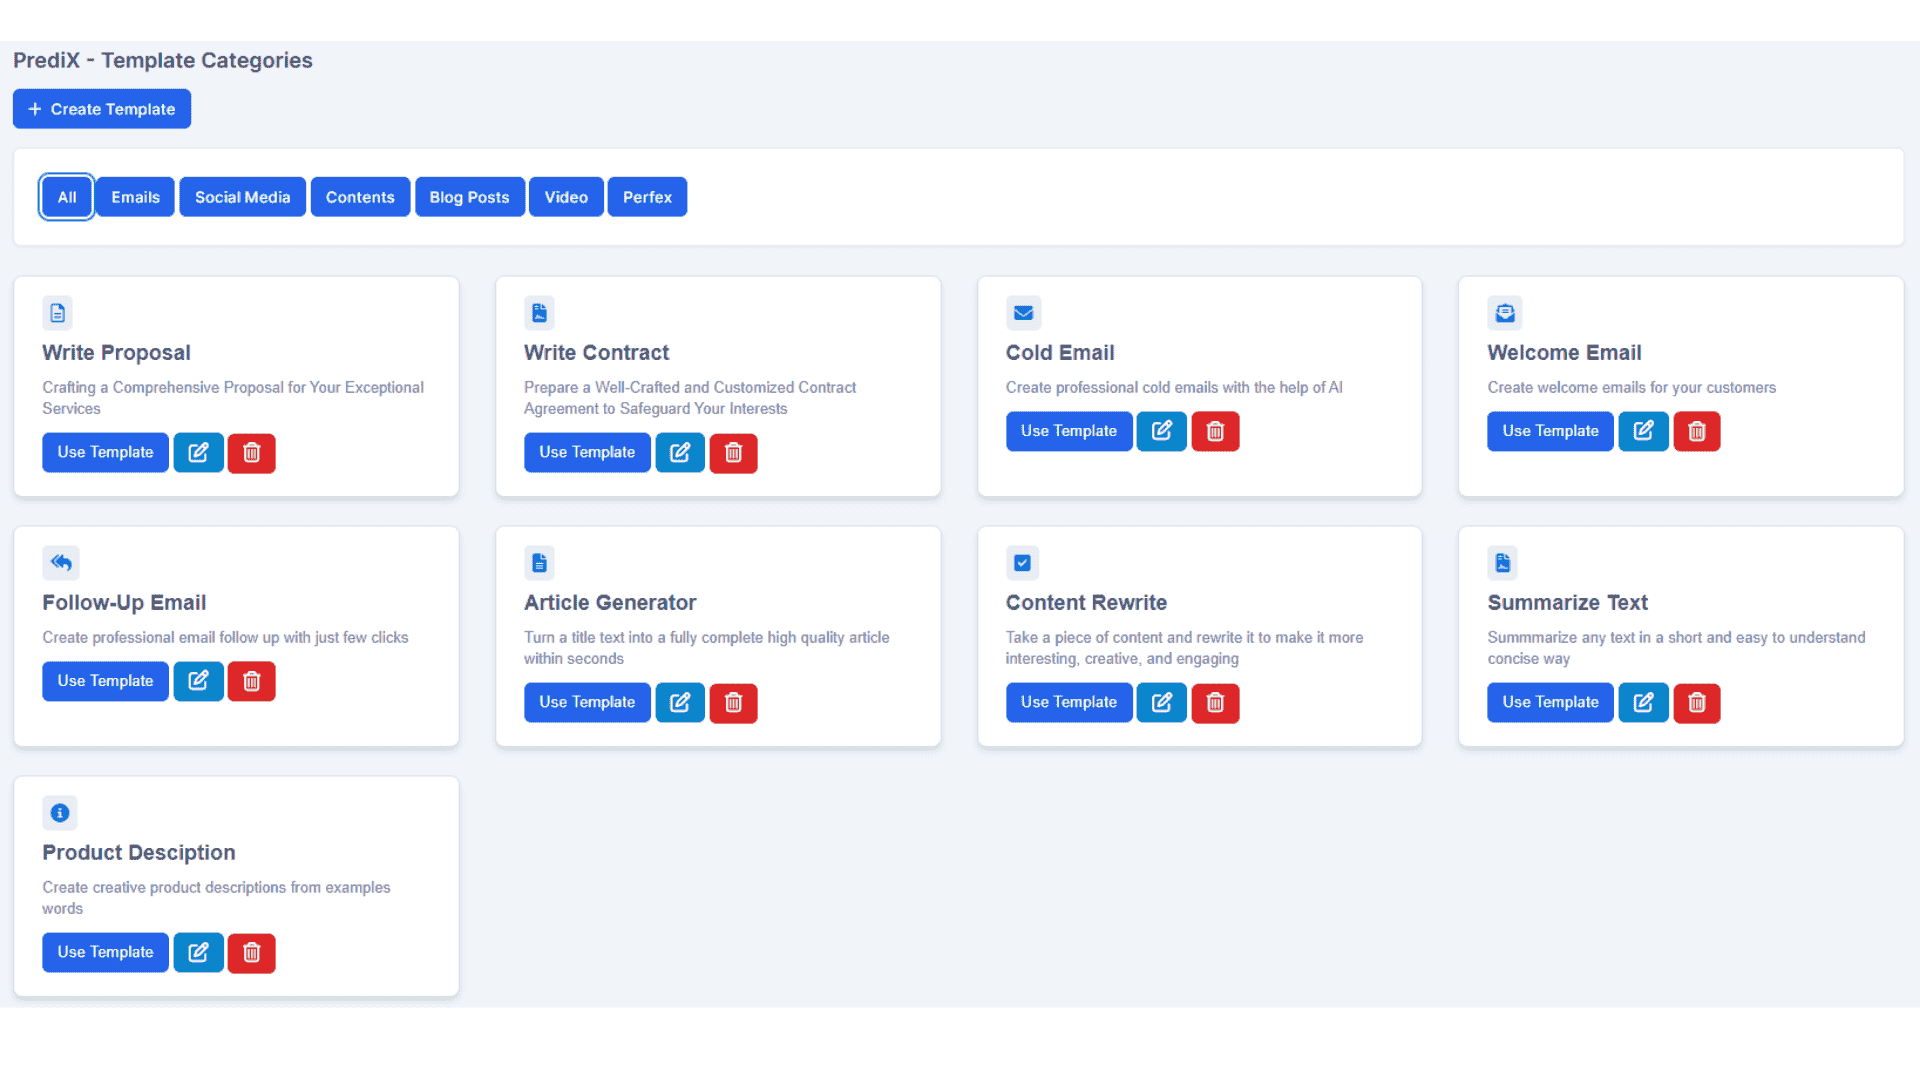The image size is (1920, 1080).
Task: Select the All category filter
Action: click(x=67, y=197)
